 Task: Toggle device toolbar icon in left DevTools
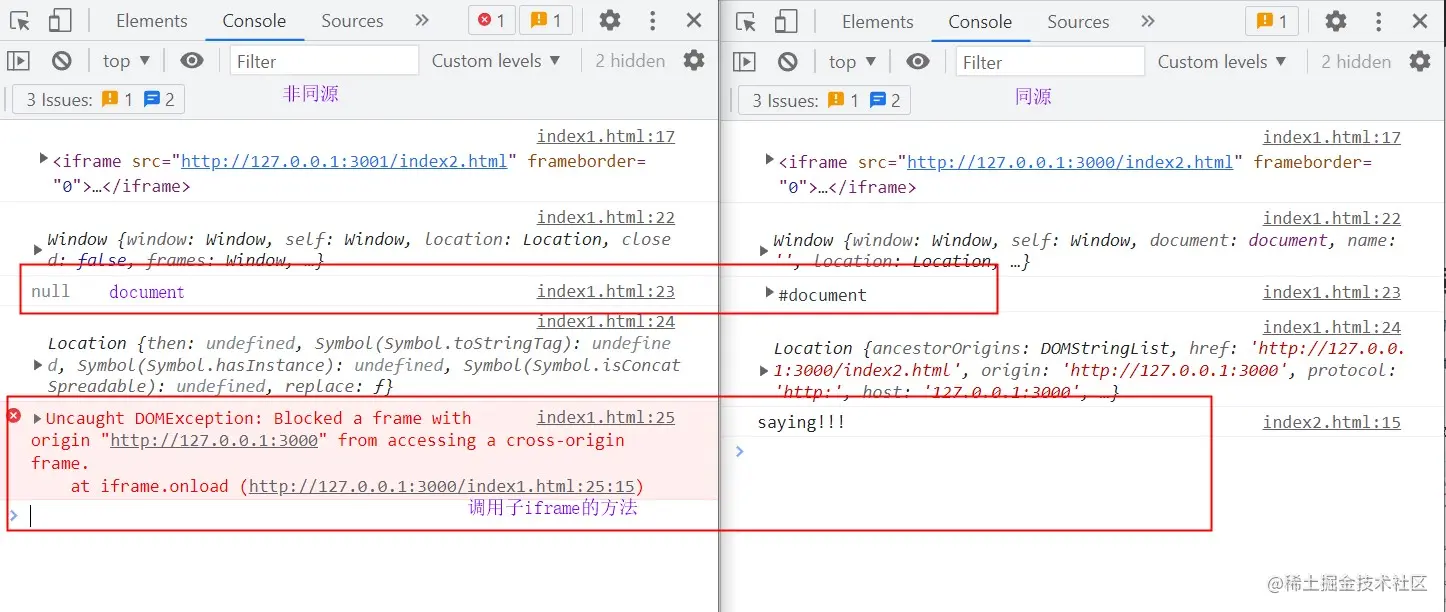point(60,20)
